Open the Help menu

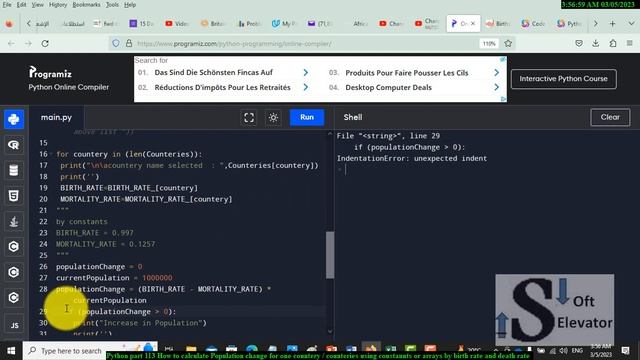tap(130, 5)
